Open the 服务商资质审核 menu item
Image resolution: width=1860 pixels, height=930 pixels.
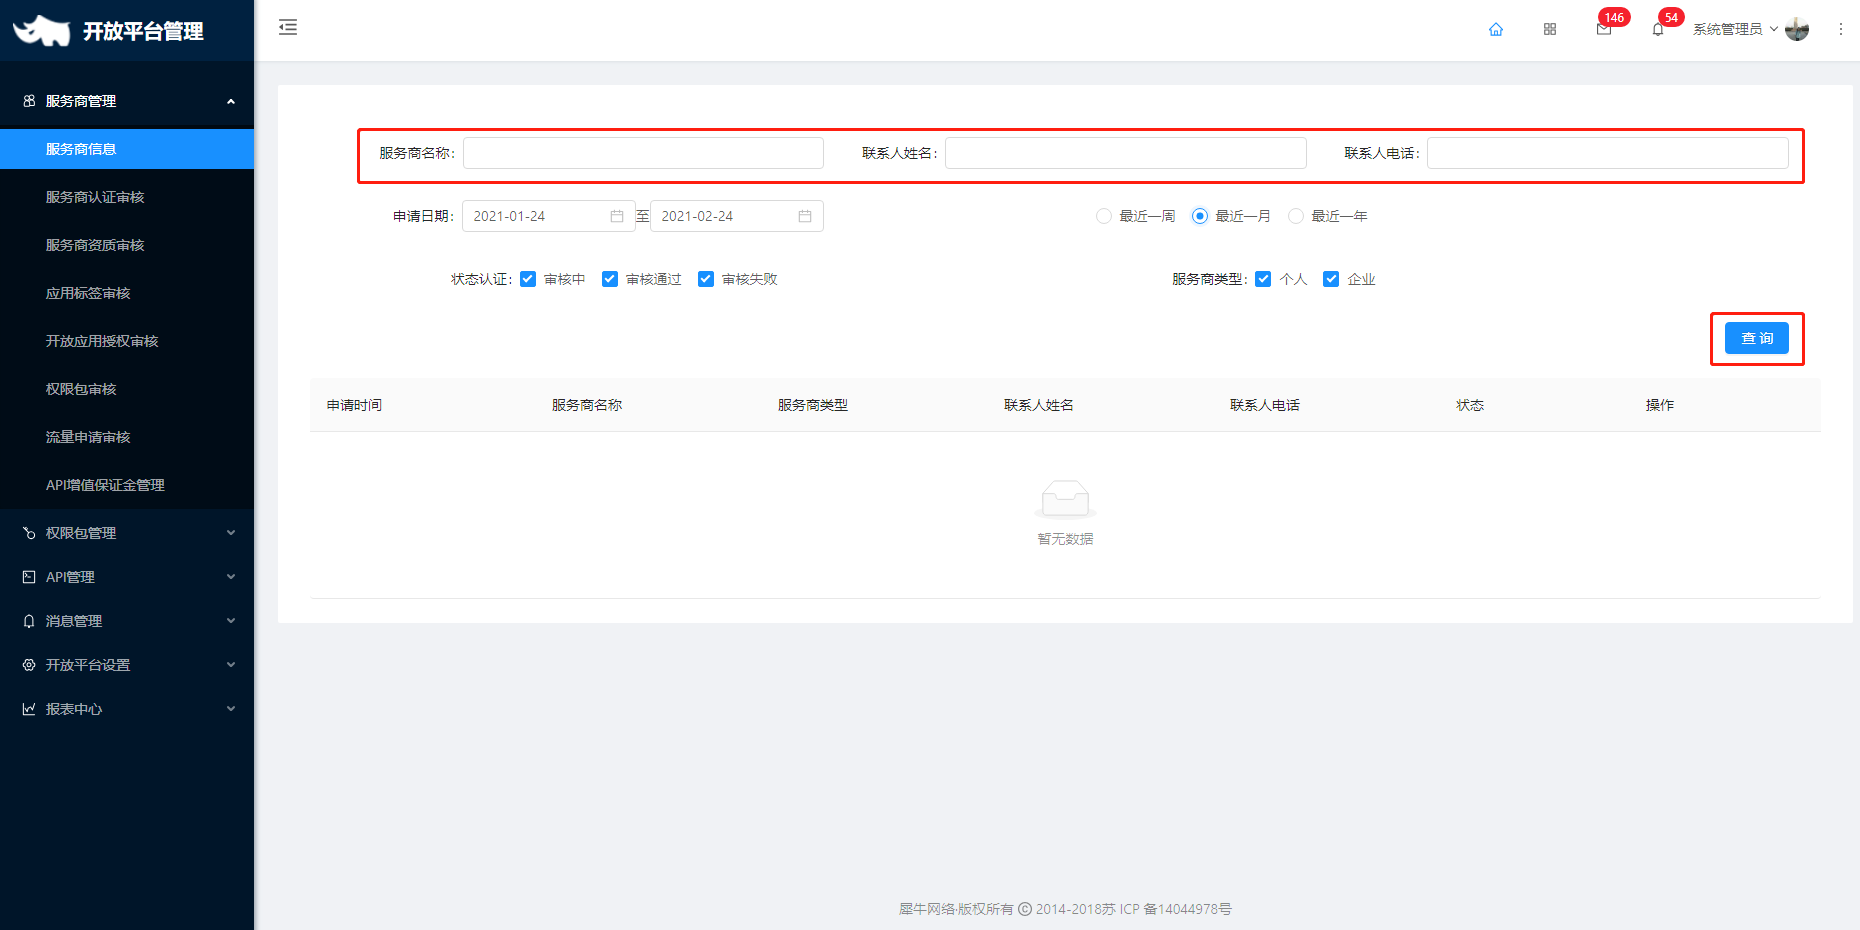127,245
